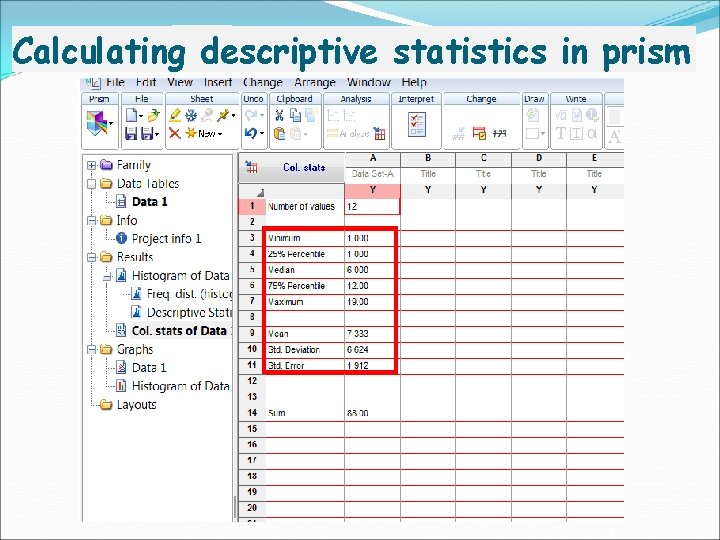
Task: Select column A header
Action: (372, 158)
